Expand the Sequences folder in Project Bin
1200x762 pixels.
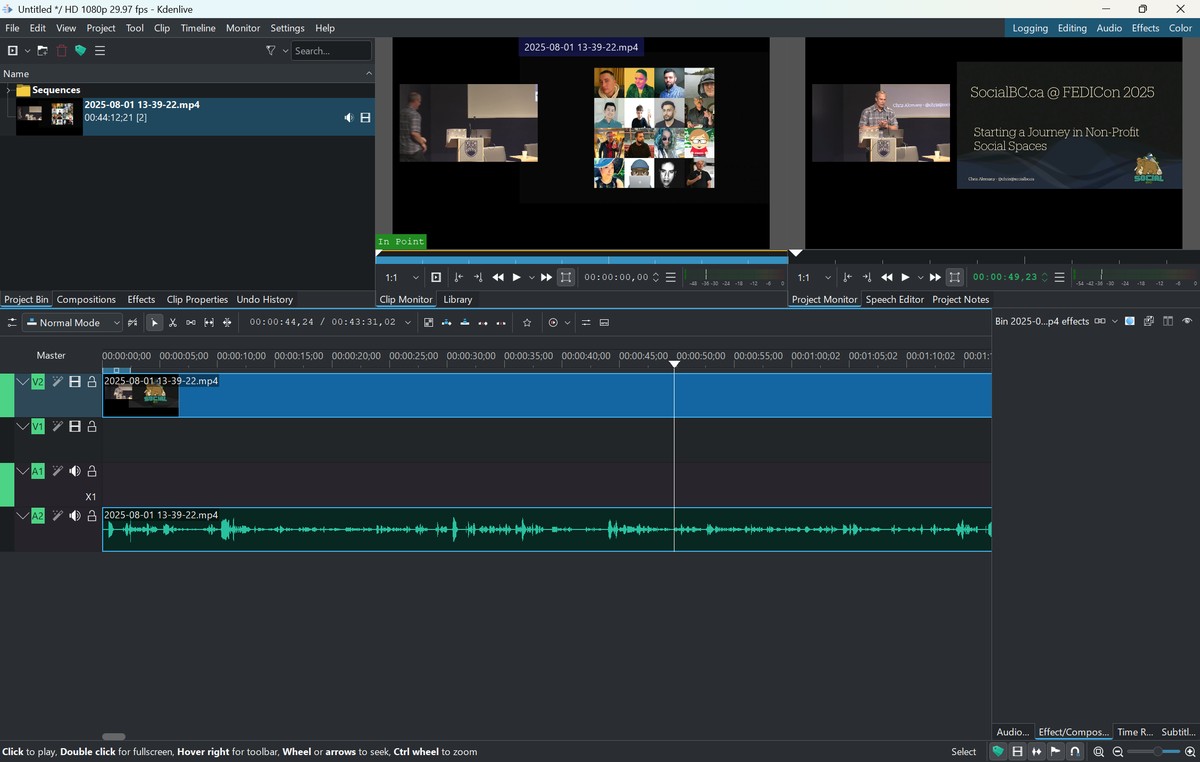click(8, 90)
